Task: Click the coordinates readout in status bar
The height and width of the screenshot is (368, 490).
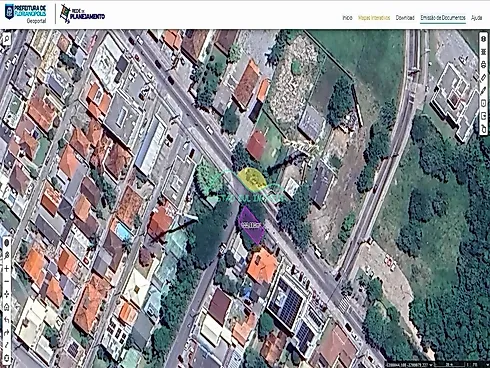Action: coord(407,365)
